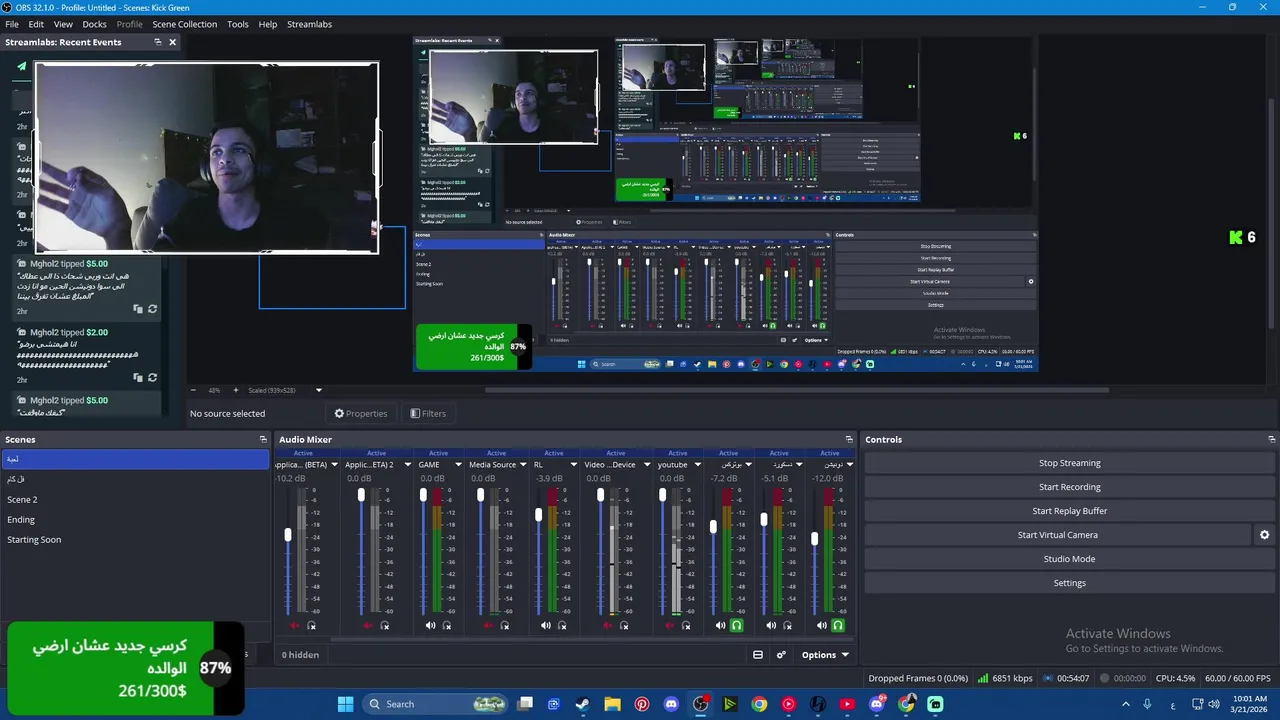Click Start Recording
The height and width of the screenshot is (720, 1280).
click(x=1069, y=487)
